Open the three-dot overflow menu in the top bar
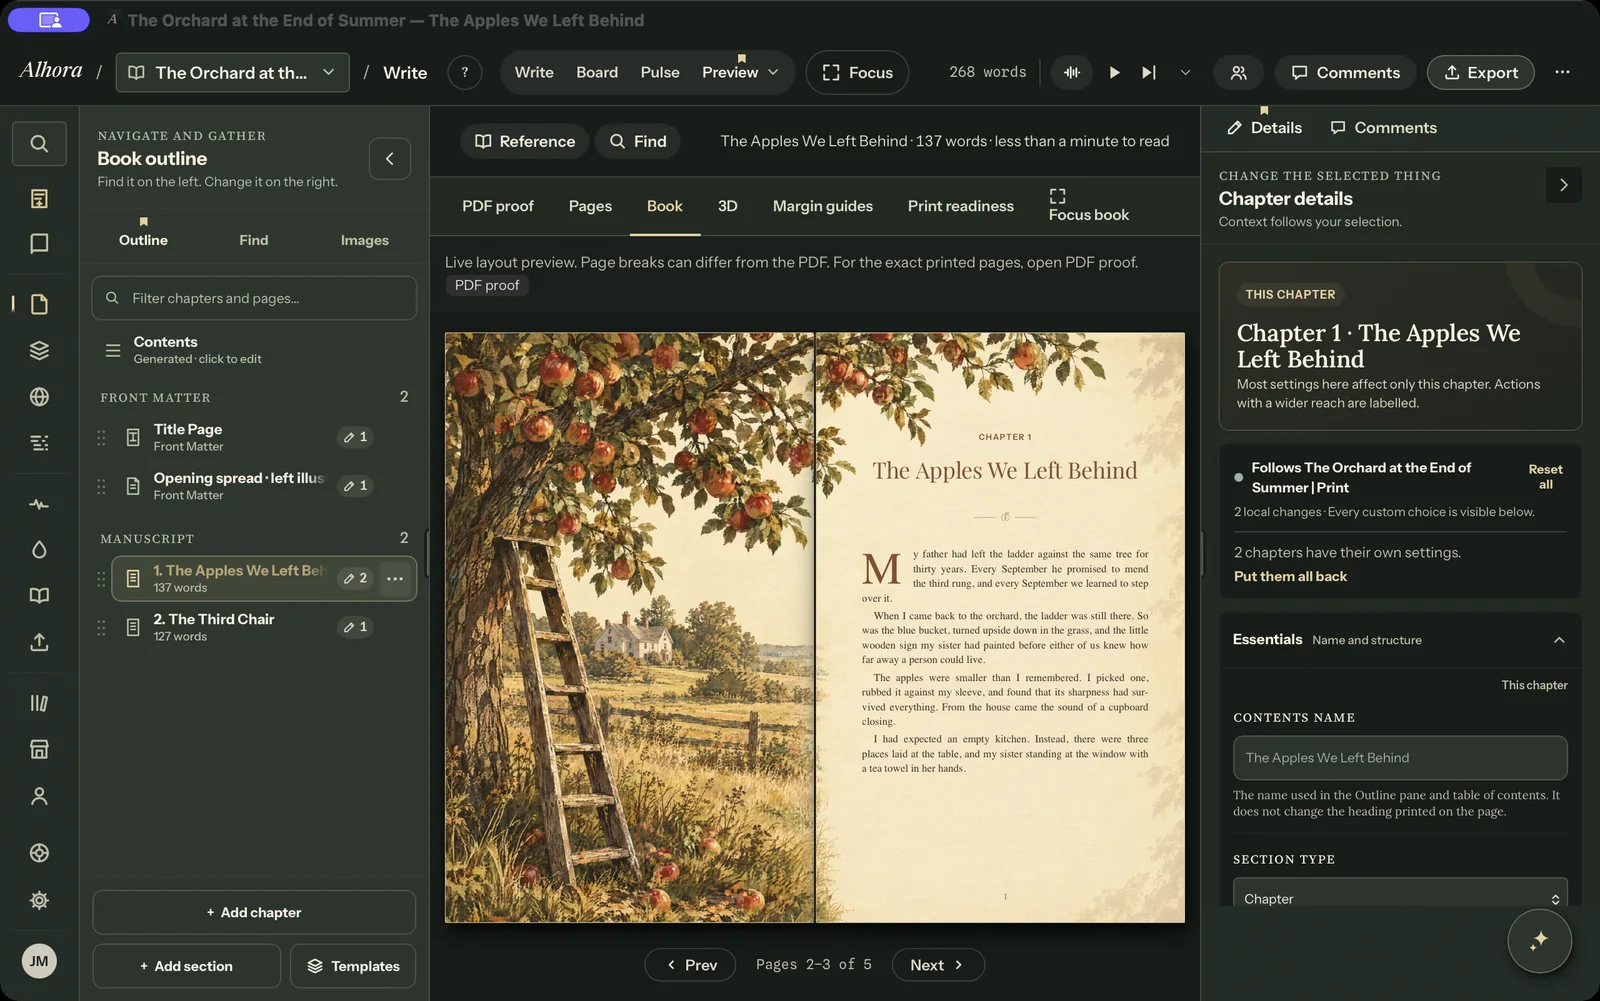 point(1562,73)
